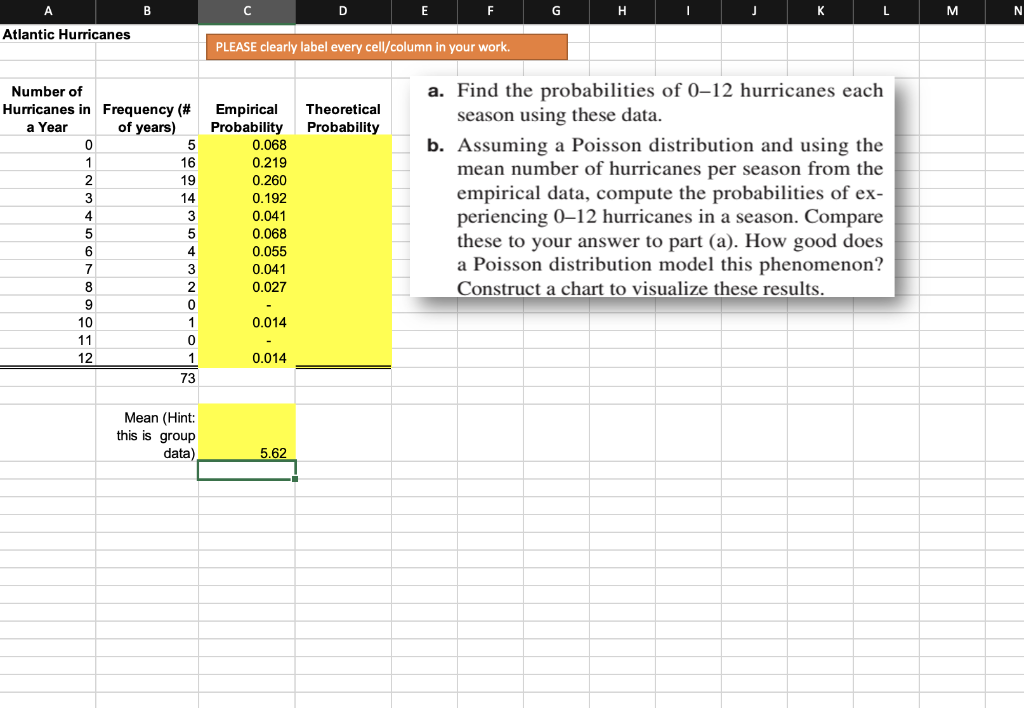This screenshot has width=1024, height=708.
Task: Select the mean value cell 5.62
Action: click(247, 432)
